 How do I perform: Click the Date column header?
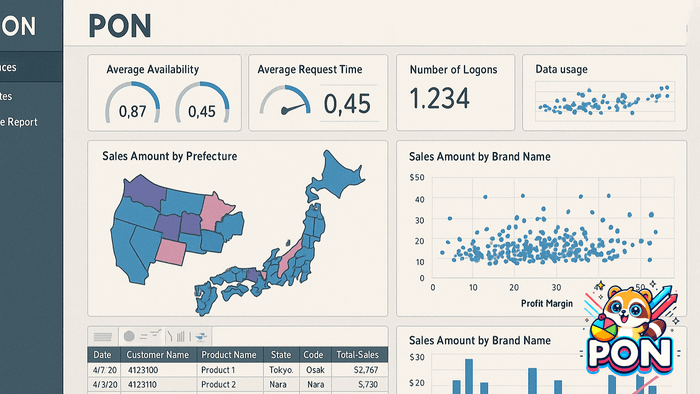point(102,355)
